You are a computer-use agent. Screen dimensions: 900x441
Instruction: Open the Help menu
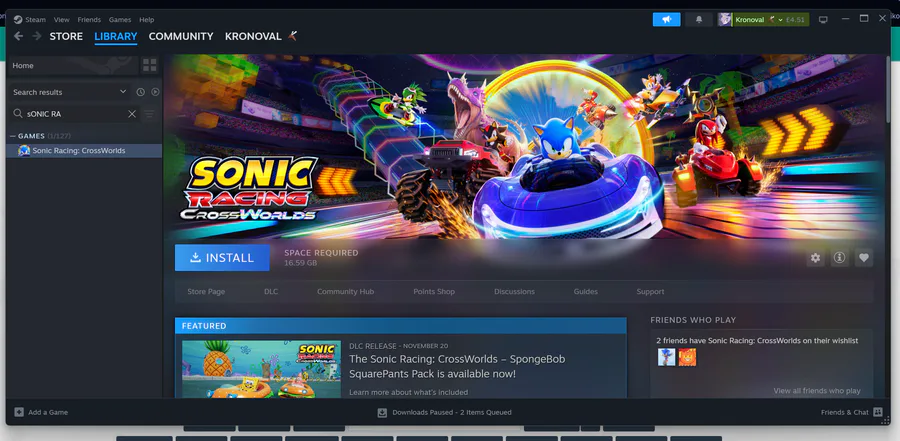[146, 20]
